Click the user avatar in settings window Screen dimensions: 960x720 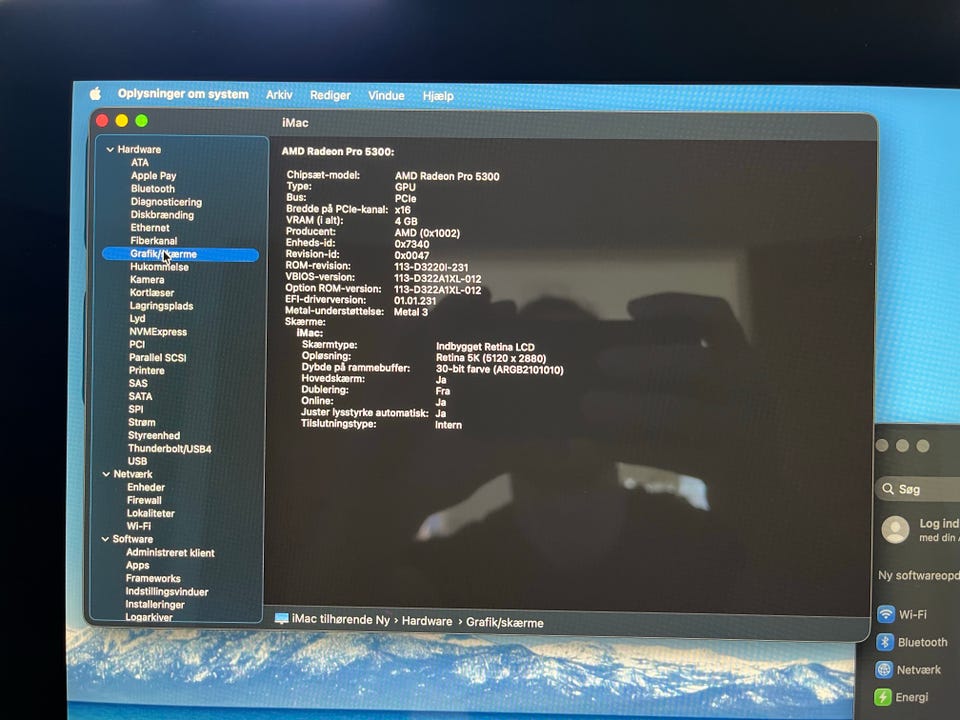(896, 530)
